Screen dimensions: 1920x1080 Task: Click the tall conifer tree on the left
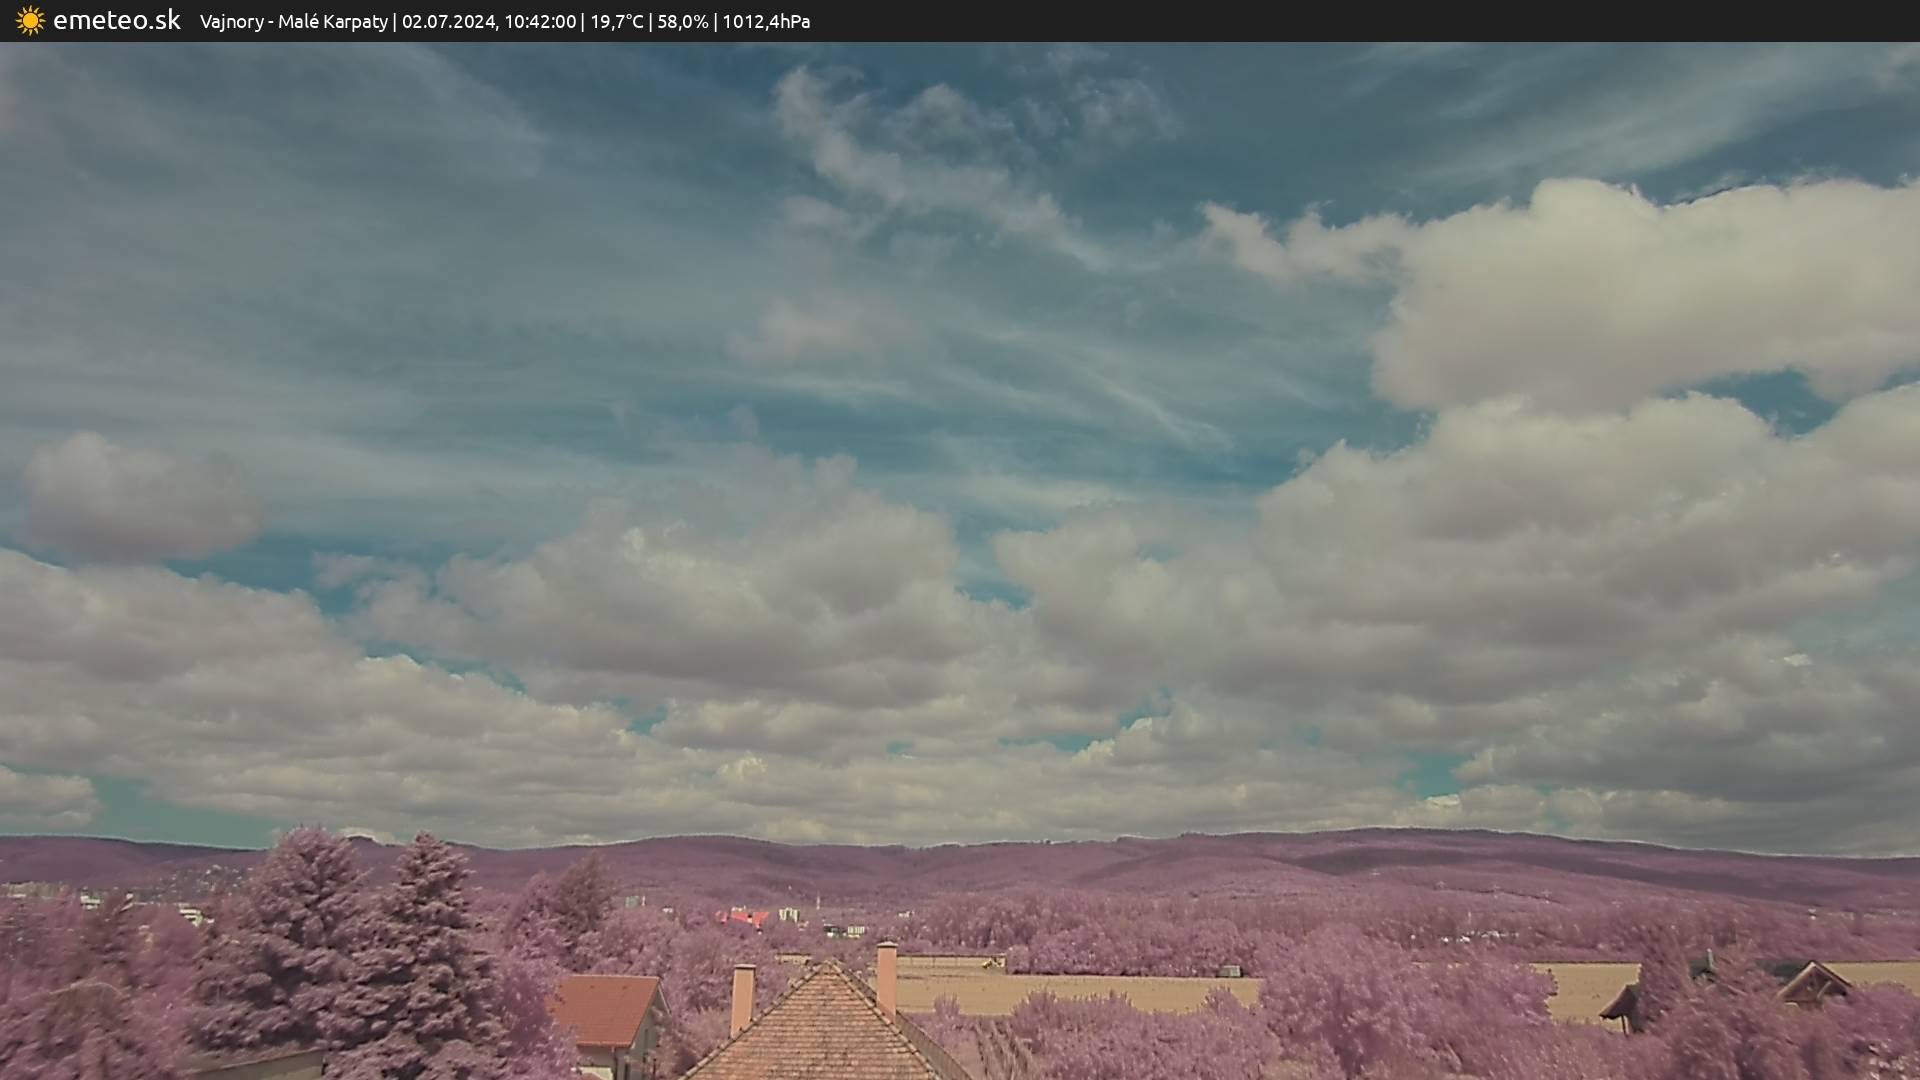click(300, 940)
